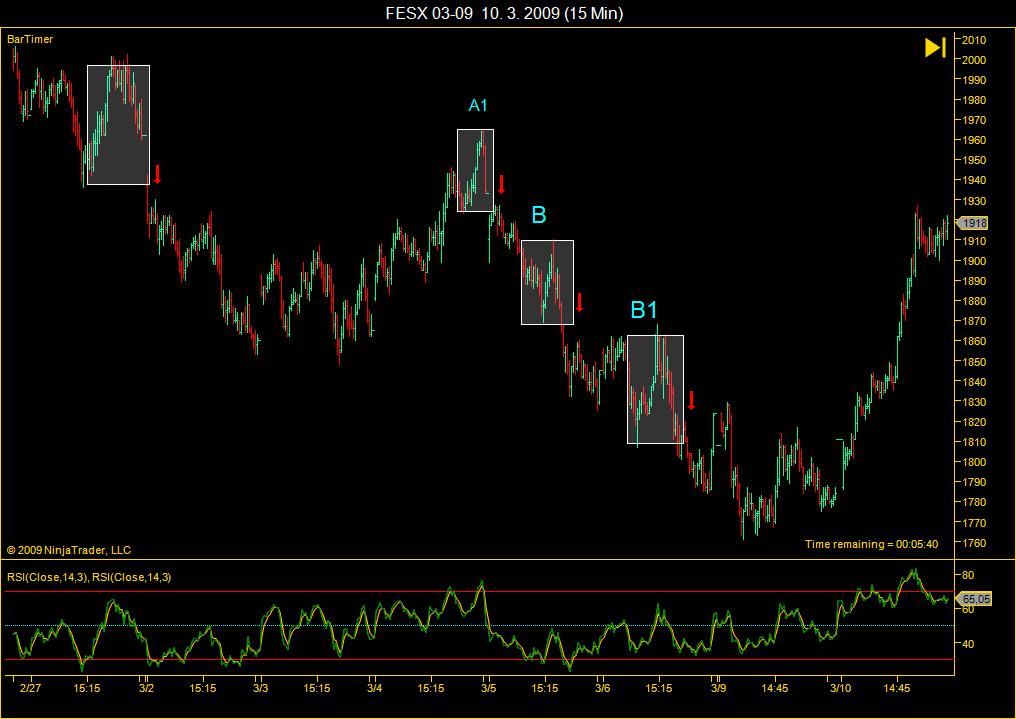The width and height of the screenshot is (1016, 719).
Task: Click the © 2009 NinjaTrader, LLC text
Action: pyautogui.click(x=69, y=550)
